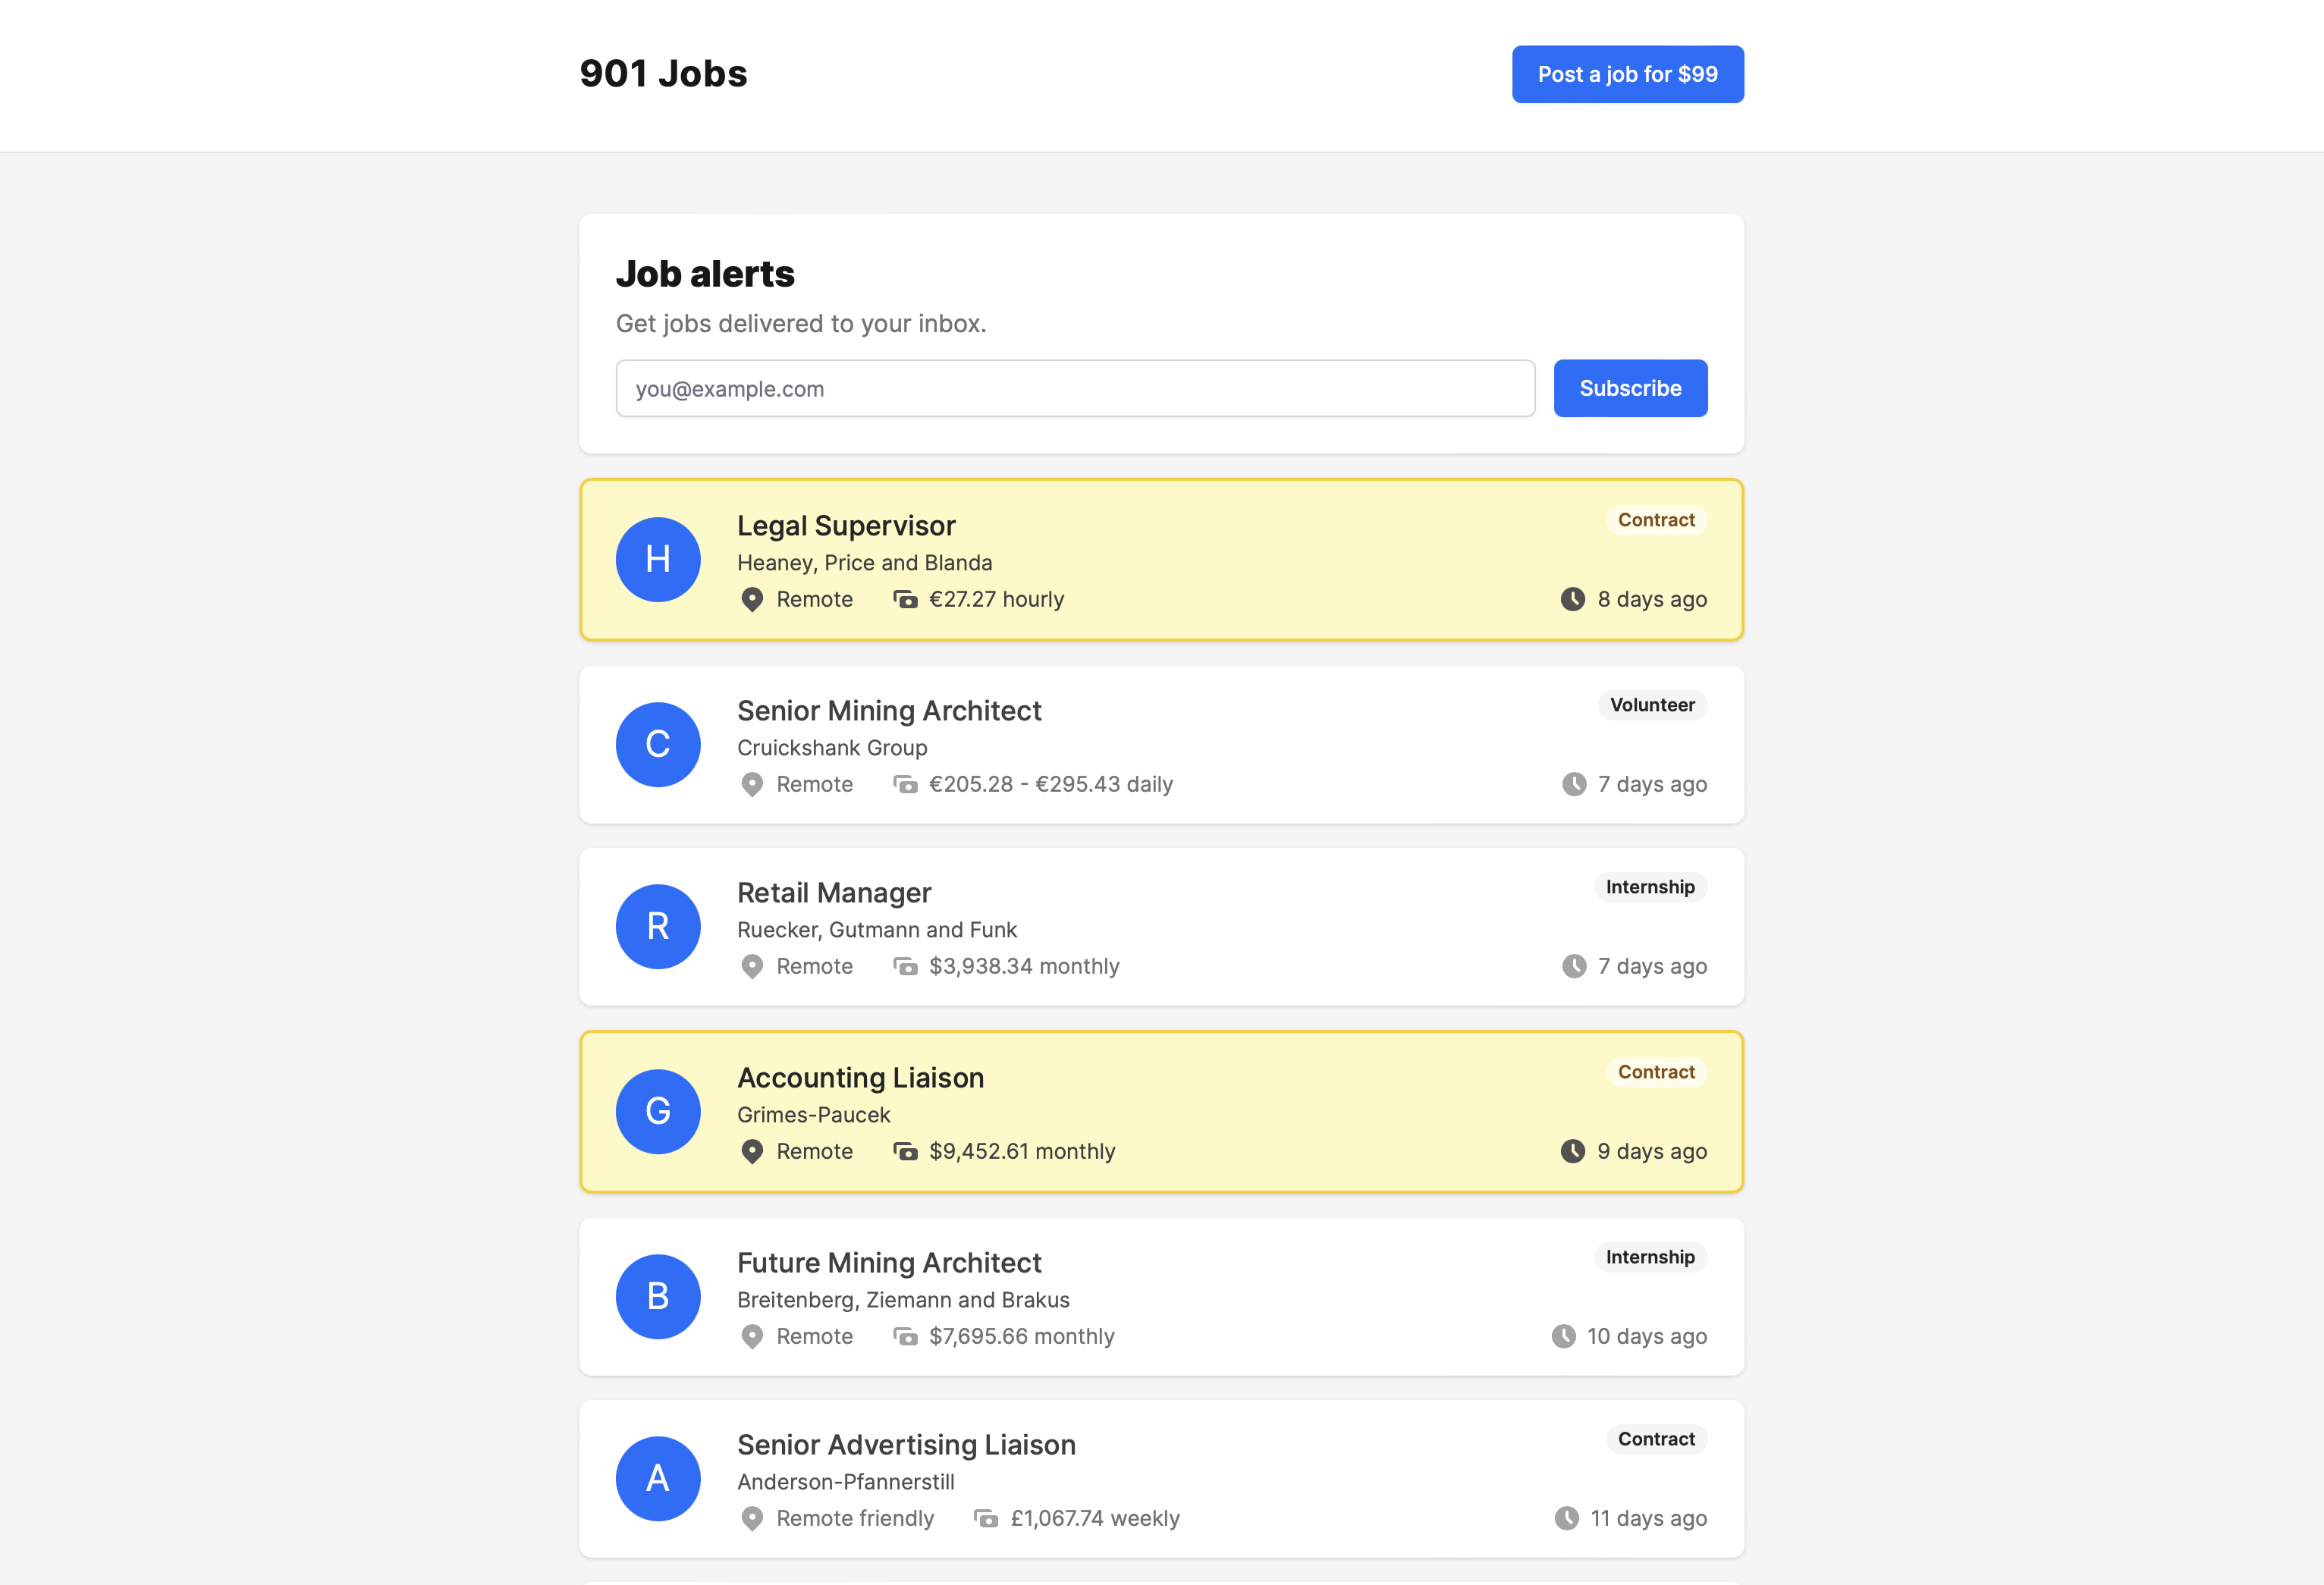Click the location pin icon beside Legal Supervisor's Remote
2324x1585 pixels.
pos(752,599)
